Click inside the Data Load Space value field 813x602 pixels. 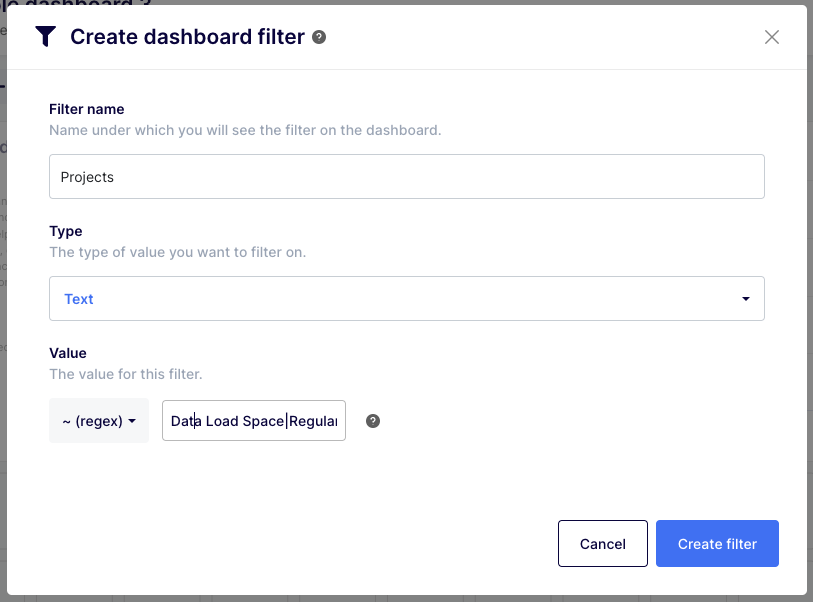point(253,420)
